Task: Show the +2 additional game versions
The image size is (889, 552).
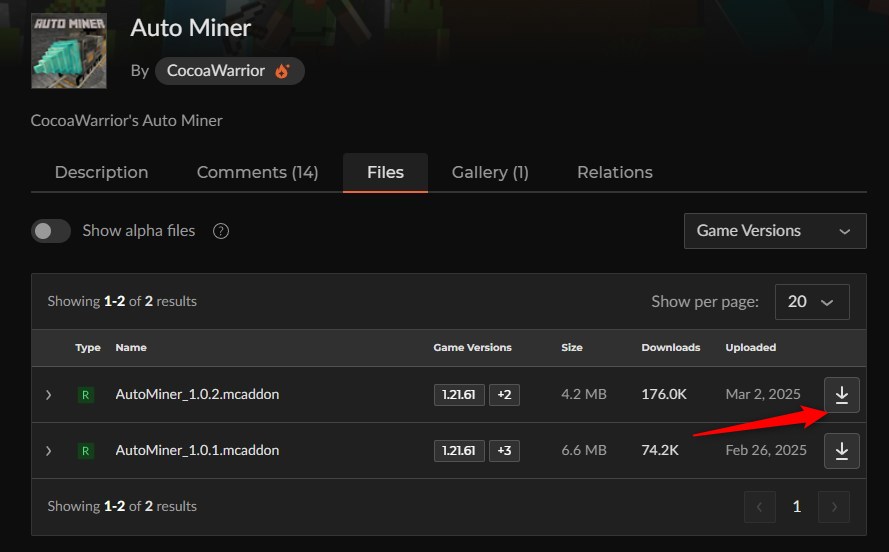Action: coord(504,394)
